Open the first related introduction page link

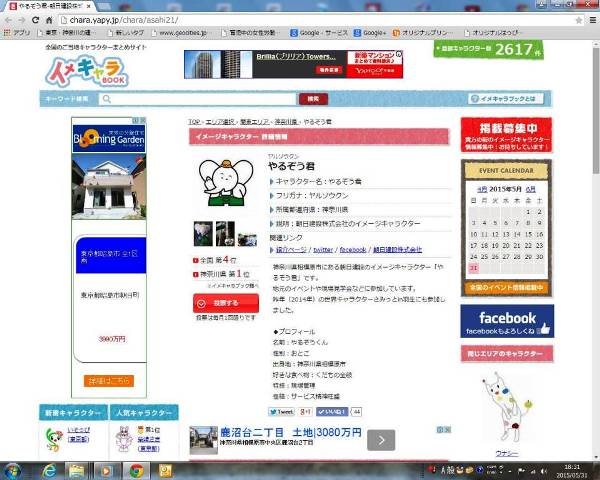(291, 250)
